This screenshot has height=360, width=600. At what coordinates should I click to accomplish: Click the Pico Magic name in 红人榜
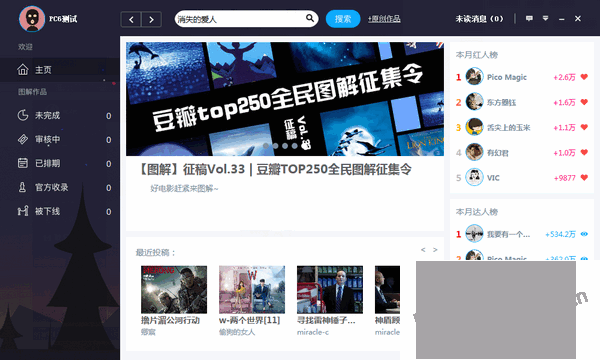tap(507, 77)
